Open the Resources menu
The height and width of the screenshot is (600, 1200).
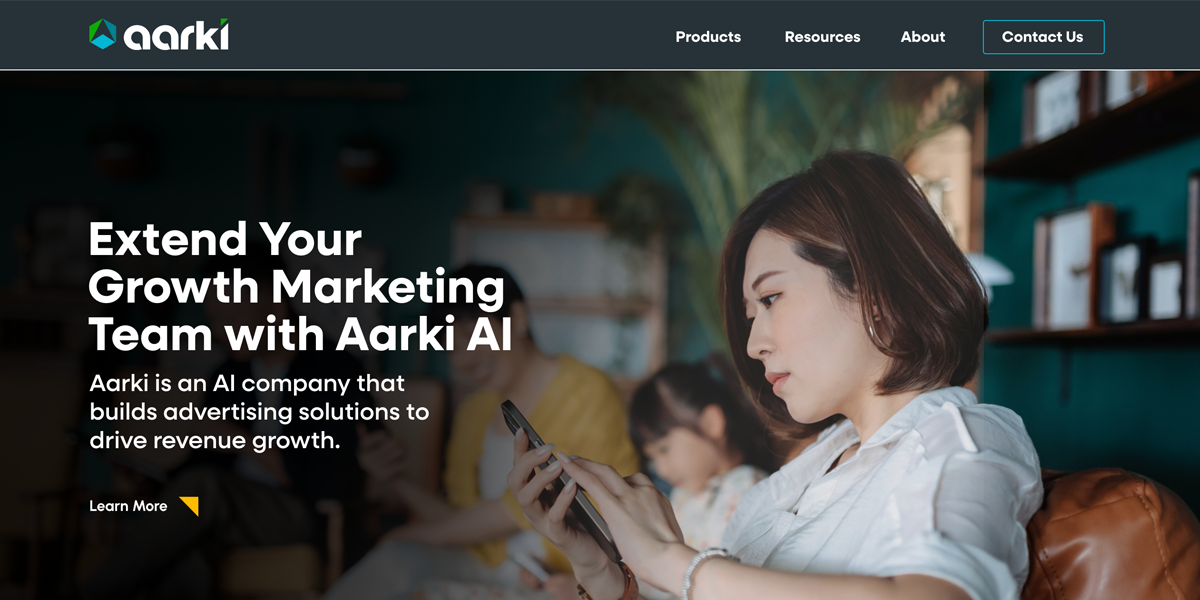pyautogui.click(x=822, y=37)
